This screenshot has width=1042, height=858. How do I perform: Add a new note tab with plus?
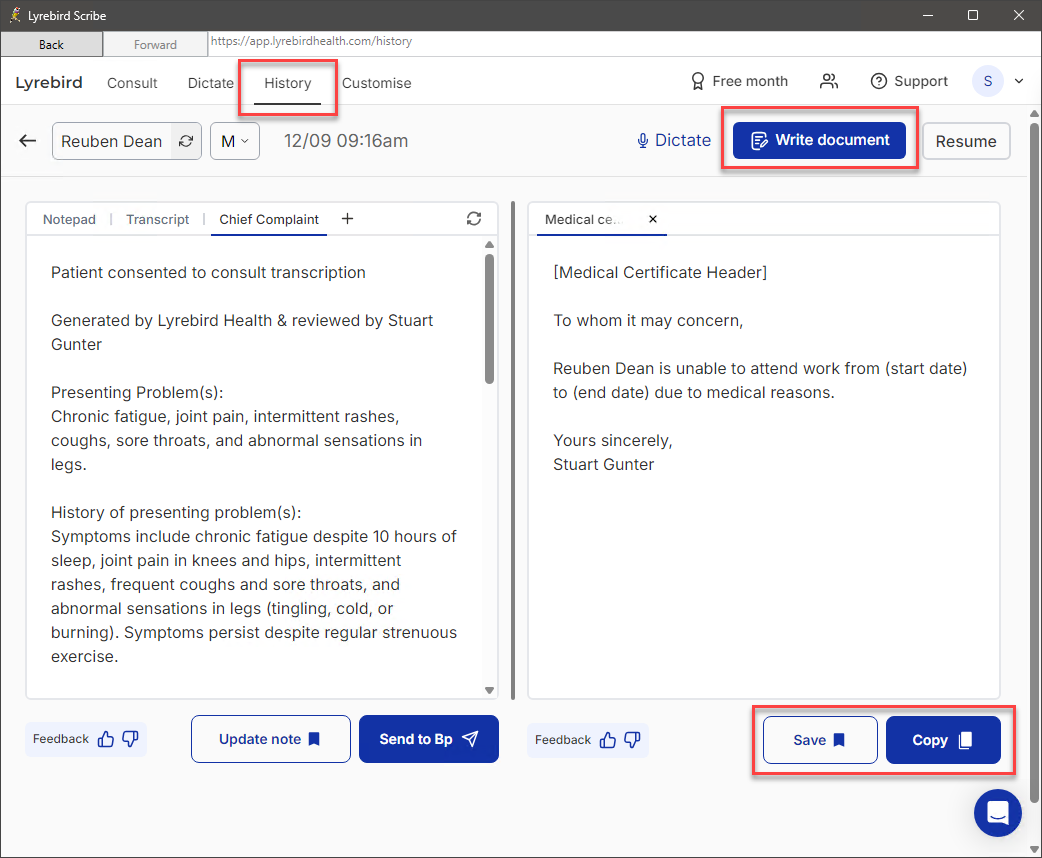coord(347,219)
